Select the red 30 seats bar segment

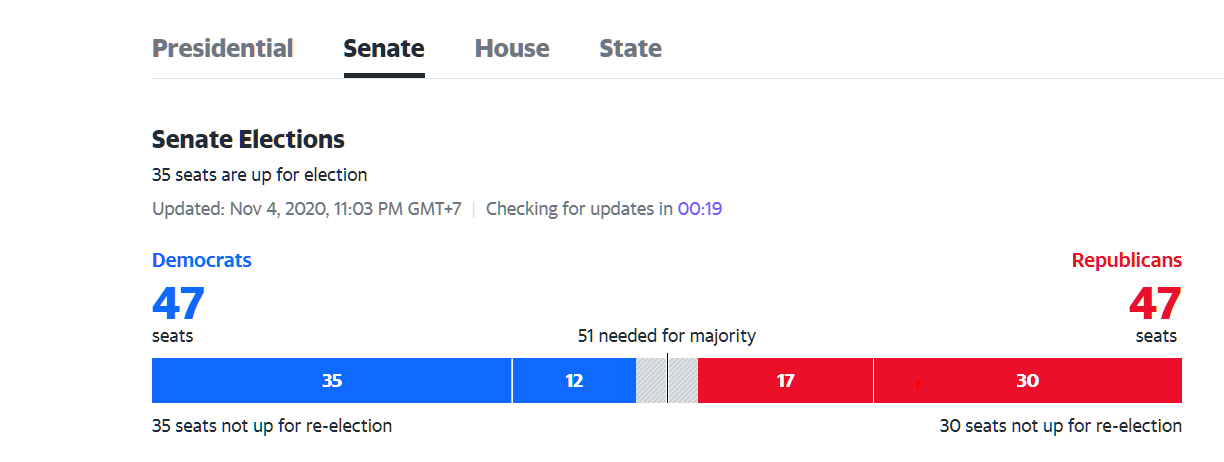pyautogui.click(x=1027, y=381)
